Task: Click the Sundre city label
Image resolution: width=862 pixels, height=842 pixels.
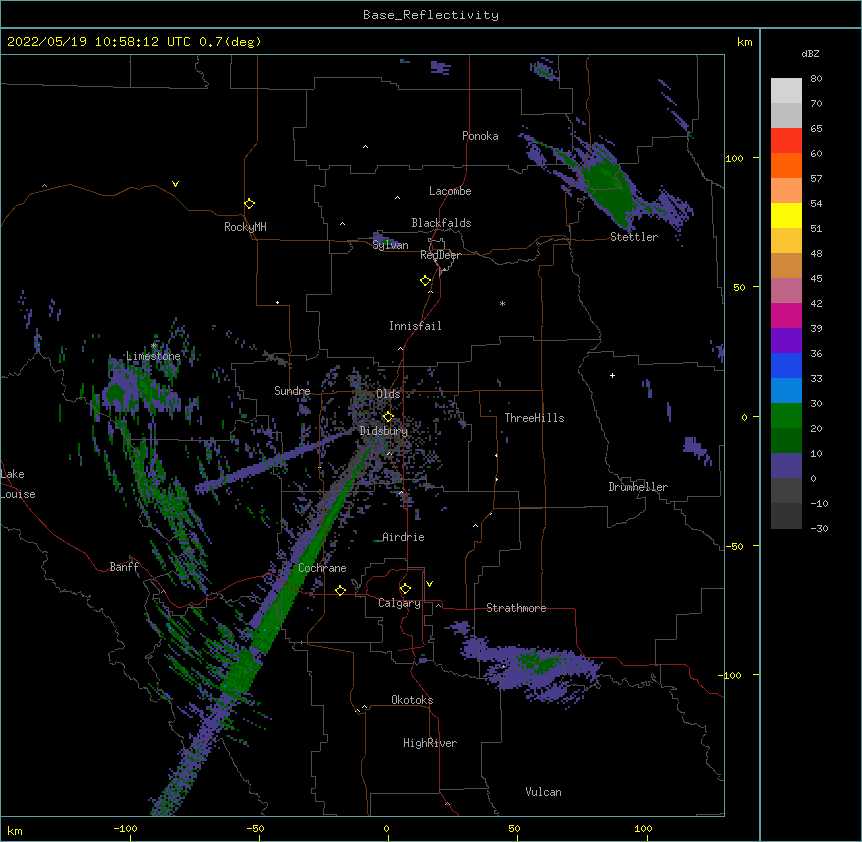Action: [x=292, y=391]
